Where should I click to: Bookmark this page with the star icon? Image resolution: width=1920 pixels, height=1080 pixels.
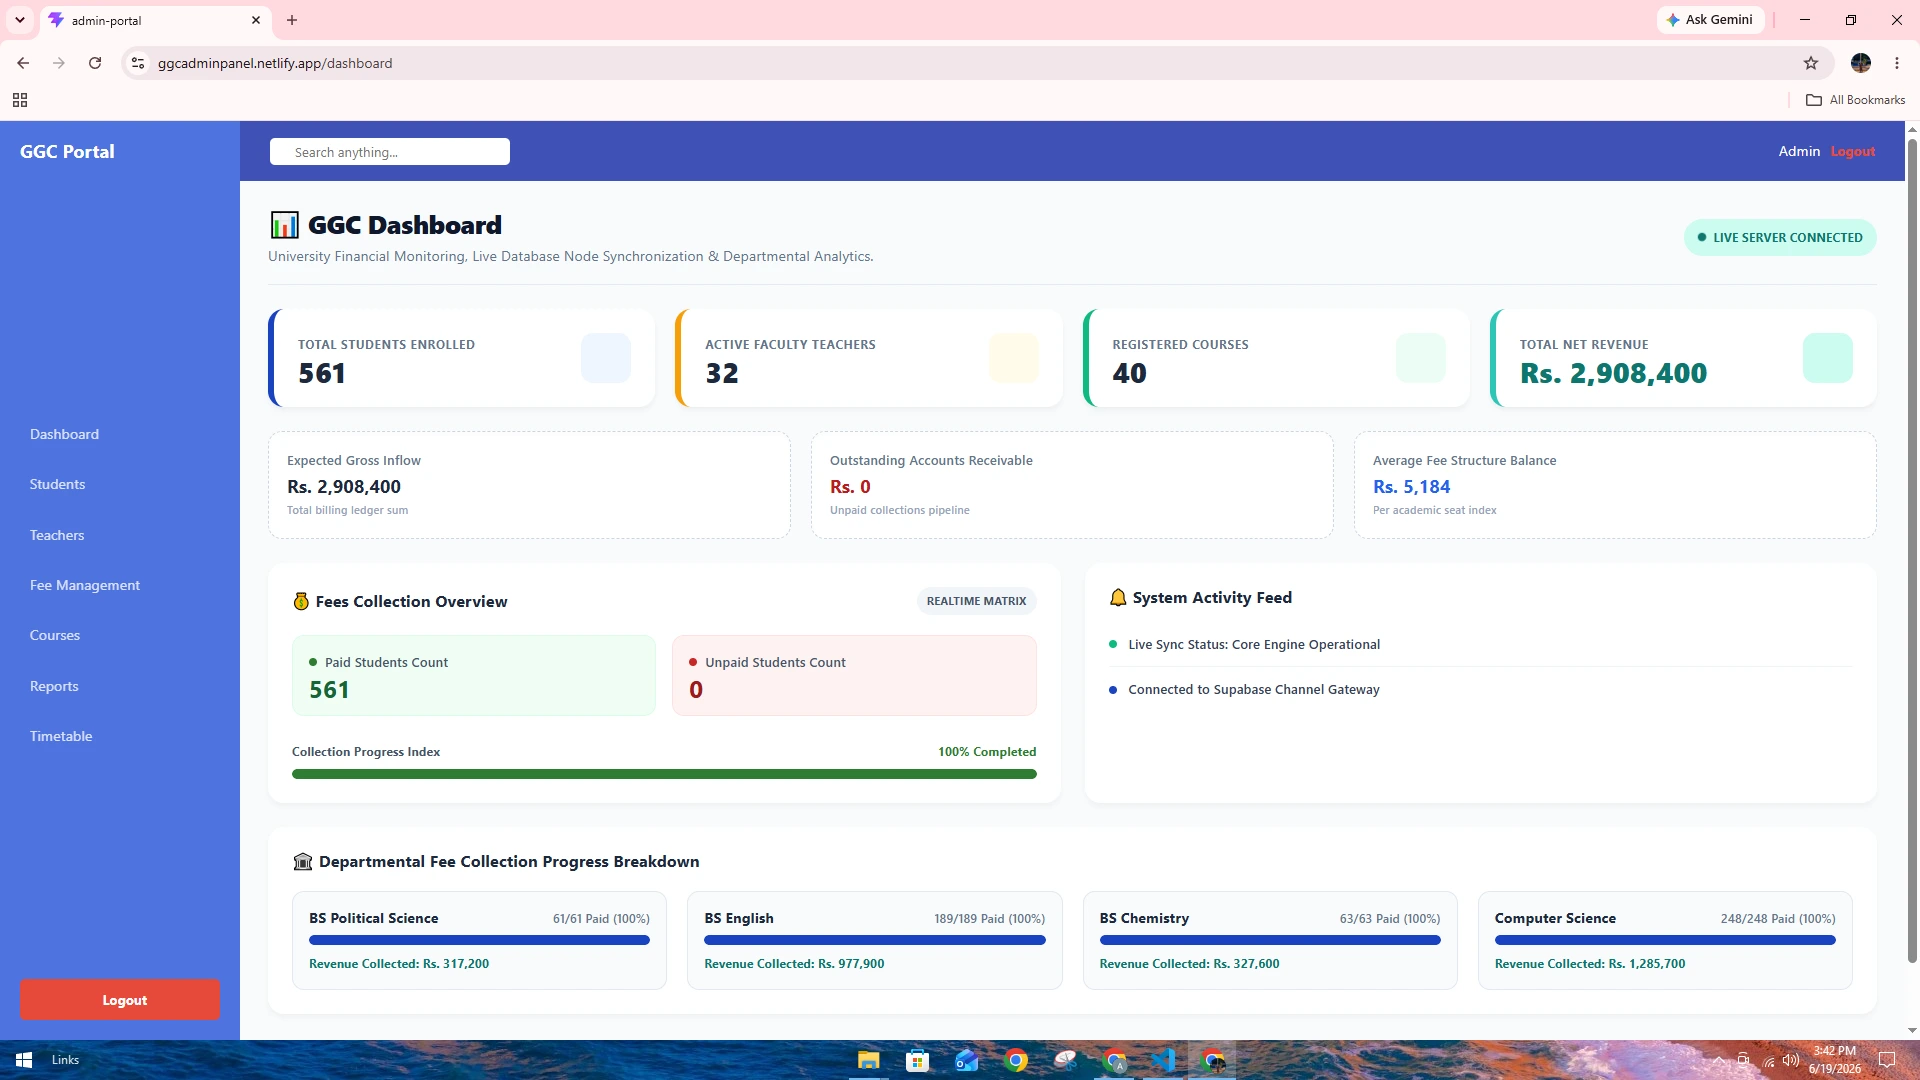1811,63
